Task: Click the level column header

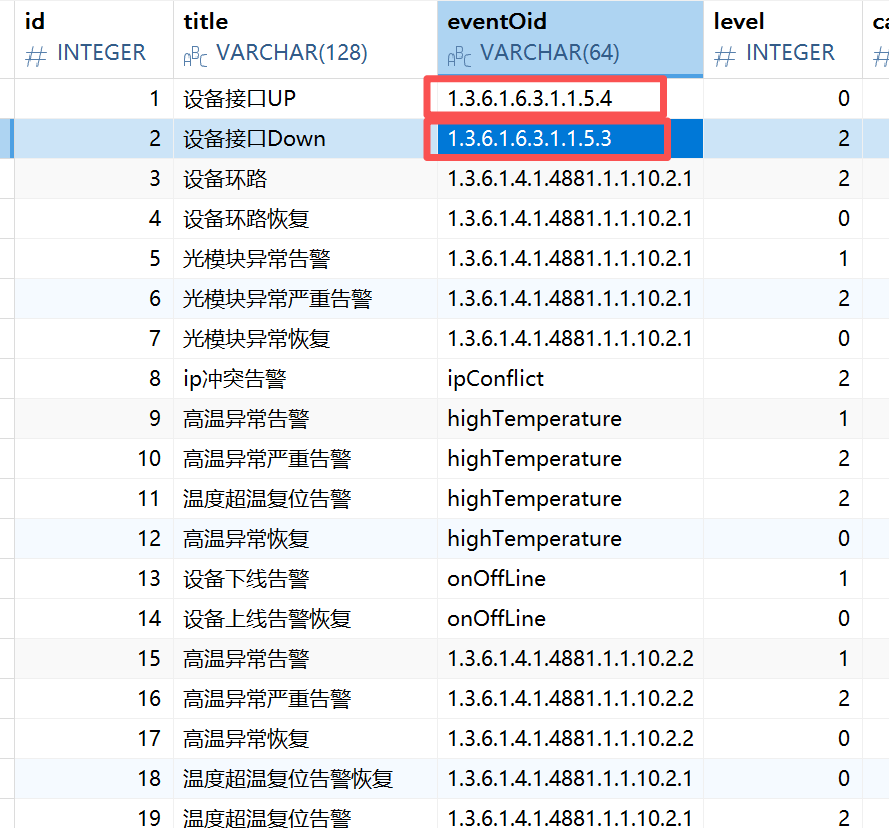Action: [x=738, y=21]
